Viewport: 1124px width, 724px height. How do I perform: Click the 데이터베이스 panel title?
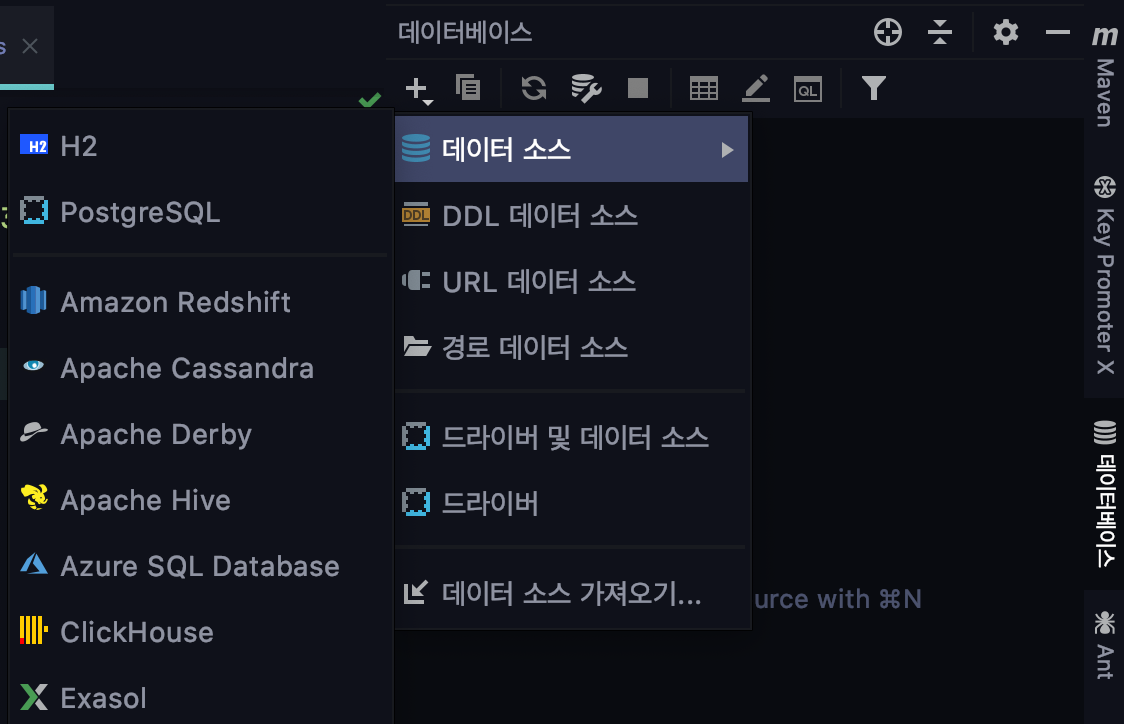coord(465,32)
